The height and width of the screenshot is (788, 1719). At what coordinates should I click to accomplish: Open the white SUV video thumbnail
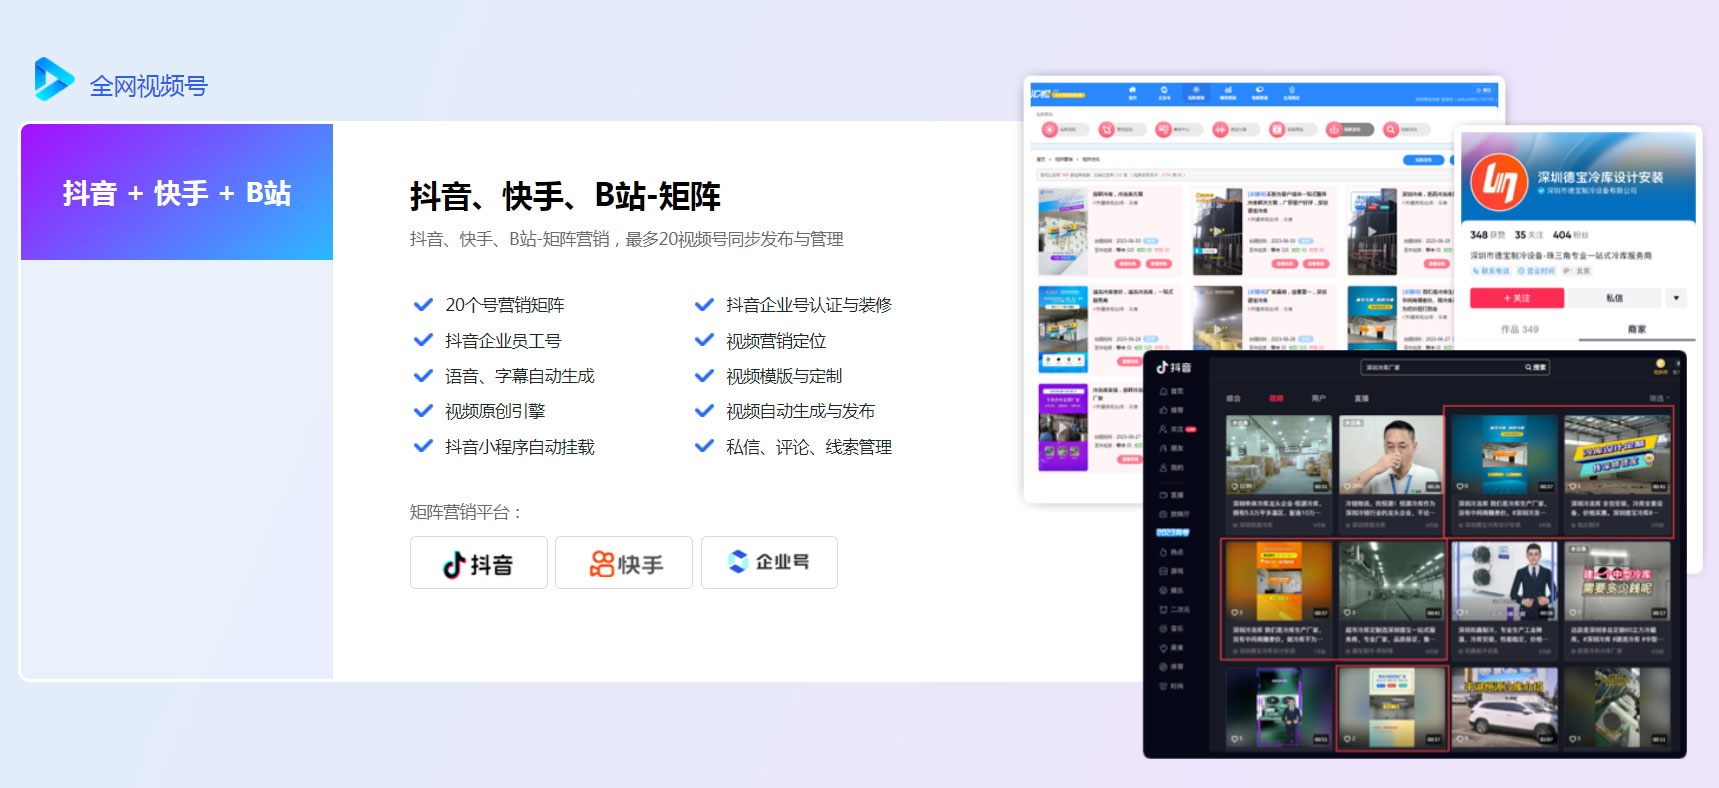point(1504,707)
